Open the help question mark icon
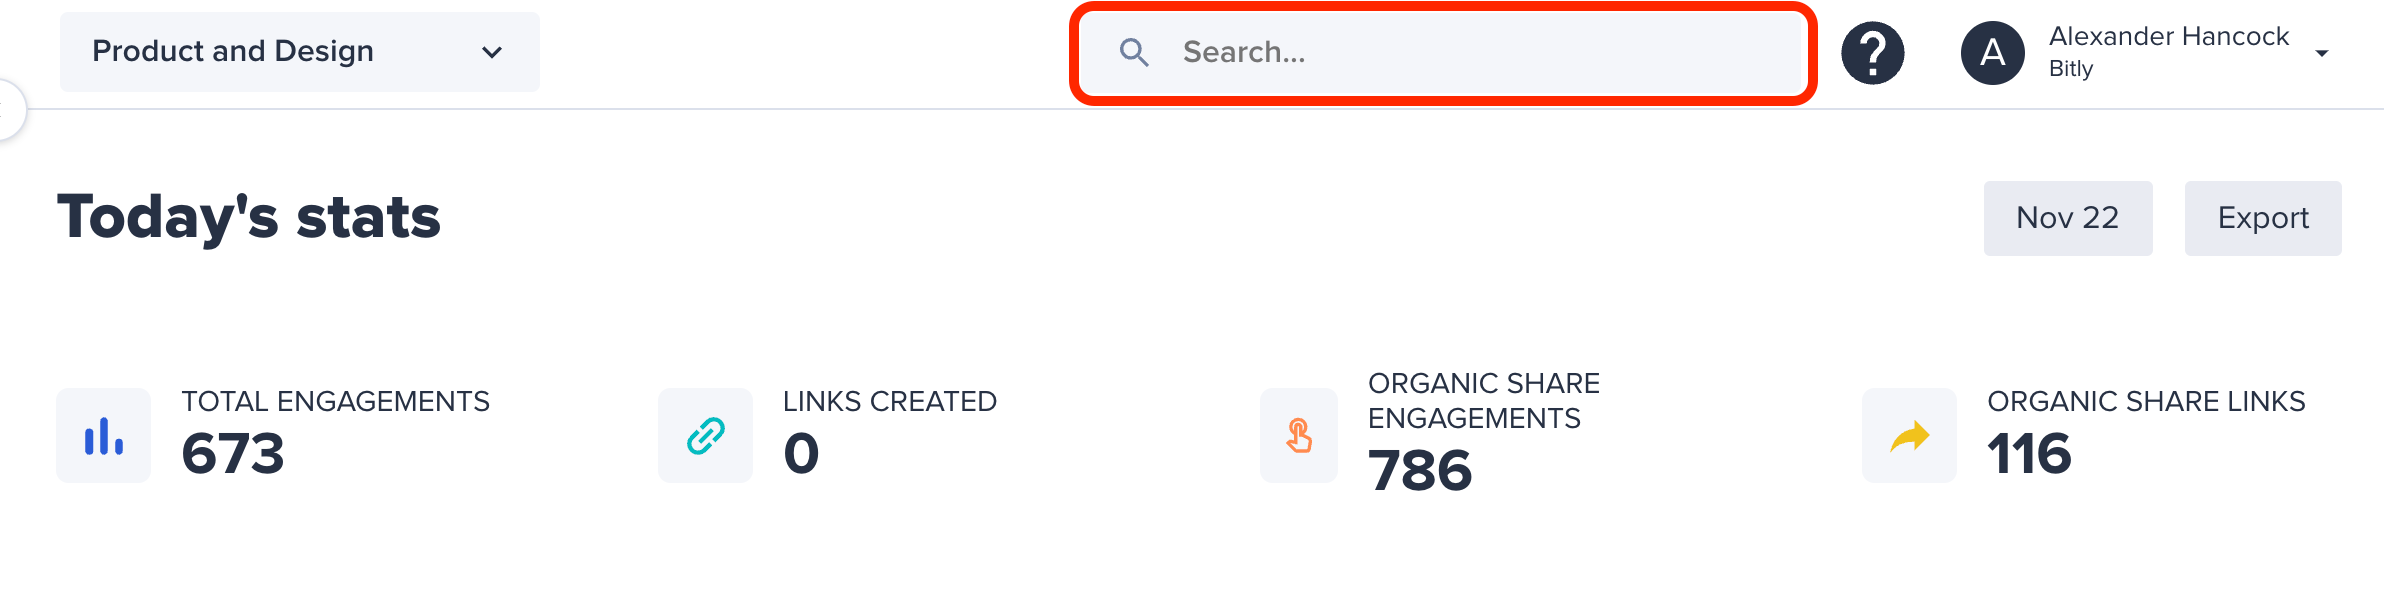This screenshot has height=594, width=2384. 1872,52
